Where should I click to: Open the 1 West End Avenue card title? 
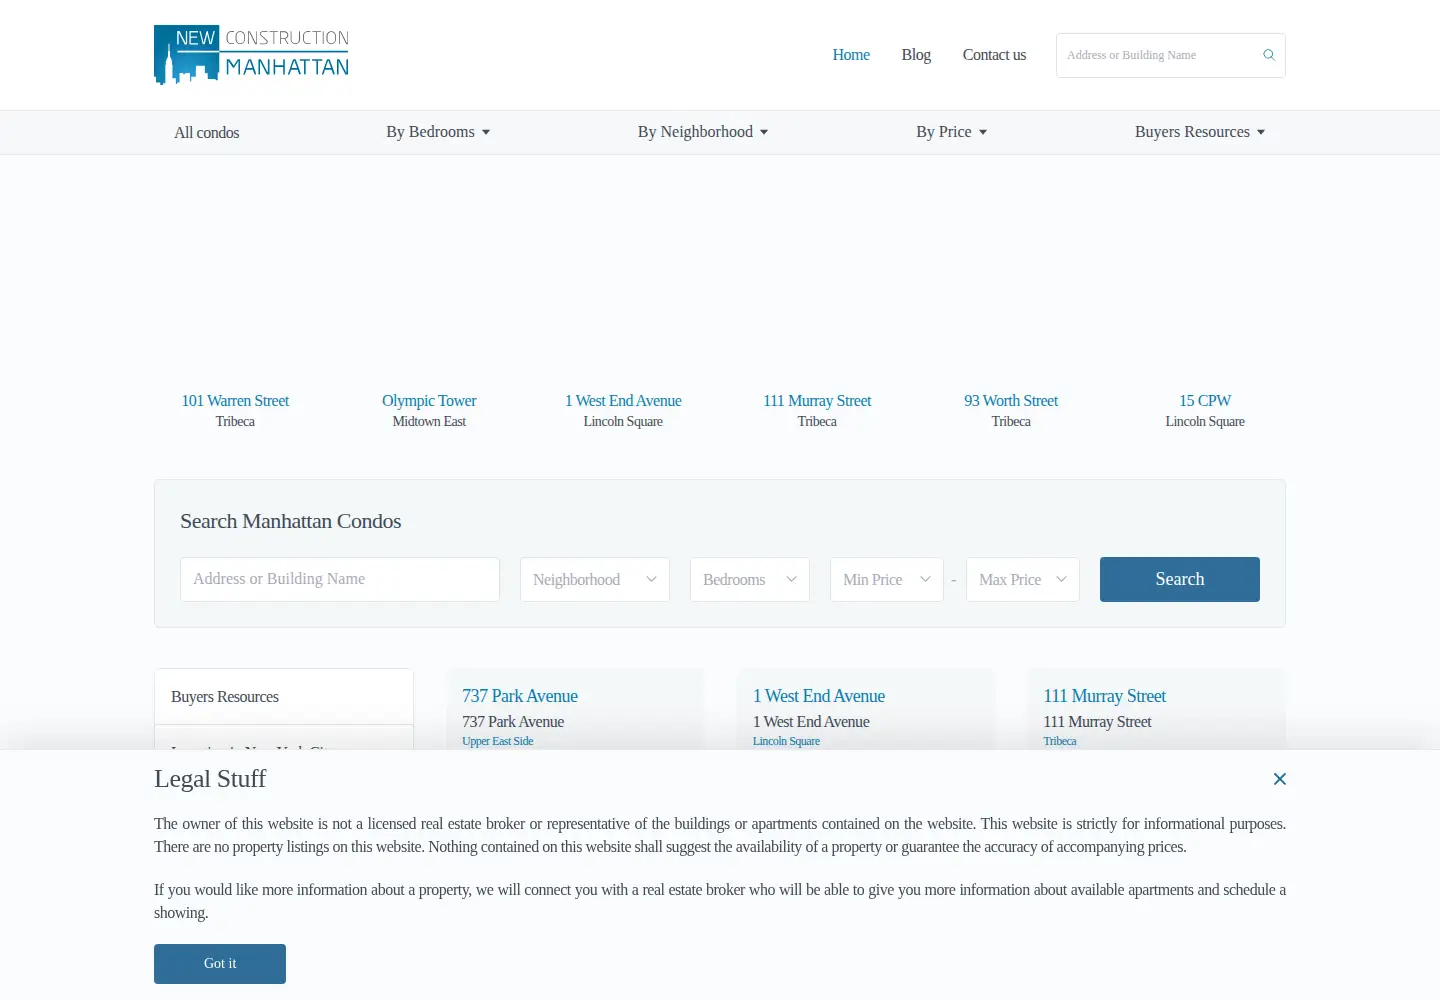[x=819, y=696]
